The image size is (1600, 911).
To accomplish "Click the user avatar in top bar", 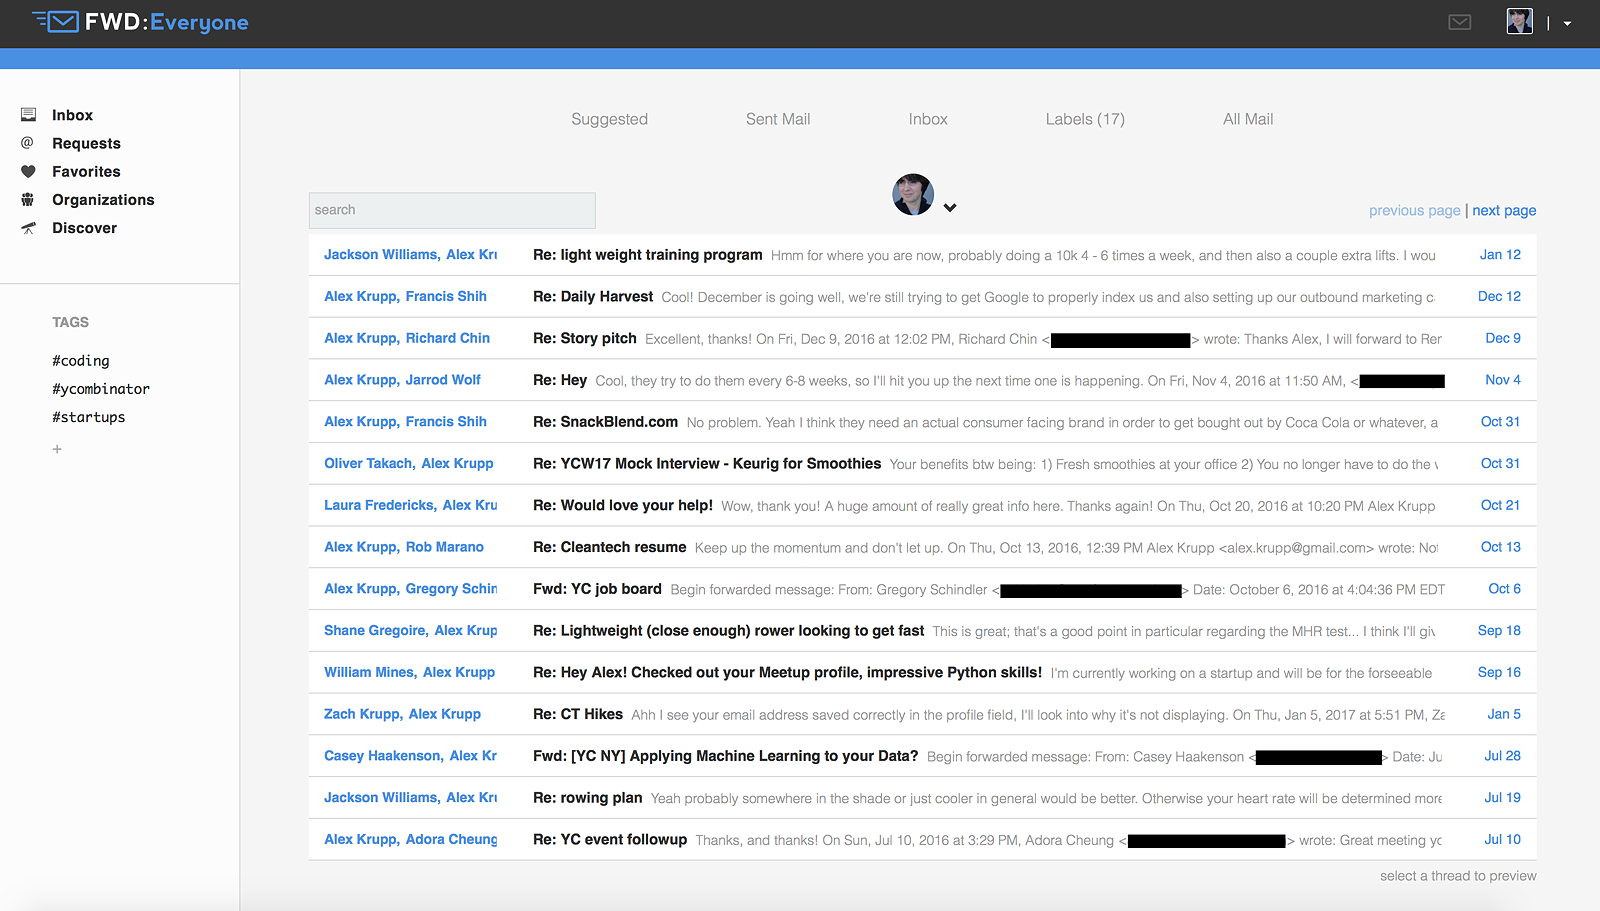I will (1519, 21).
